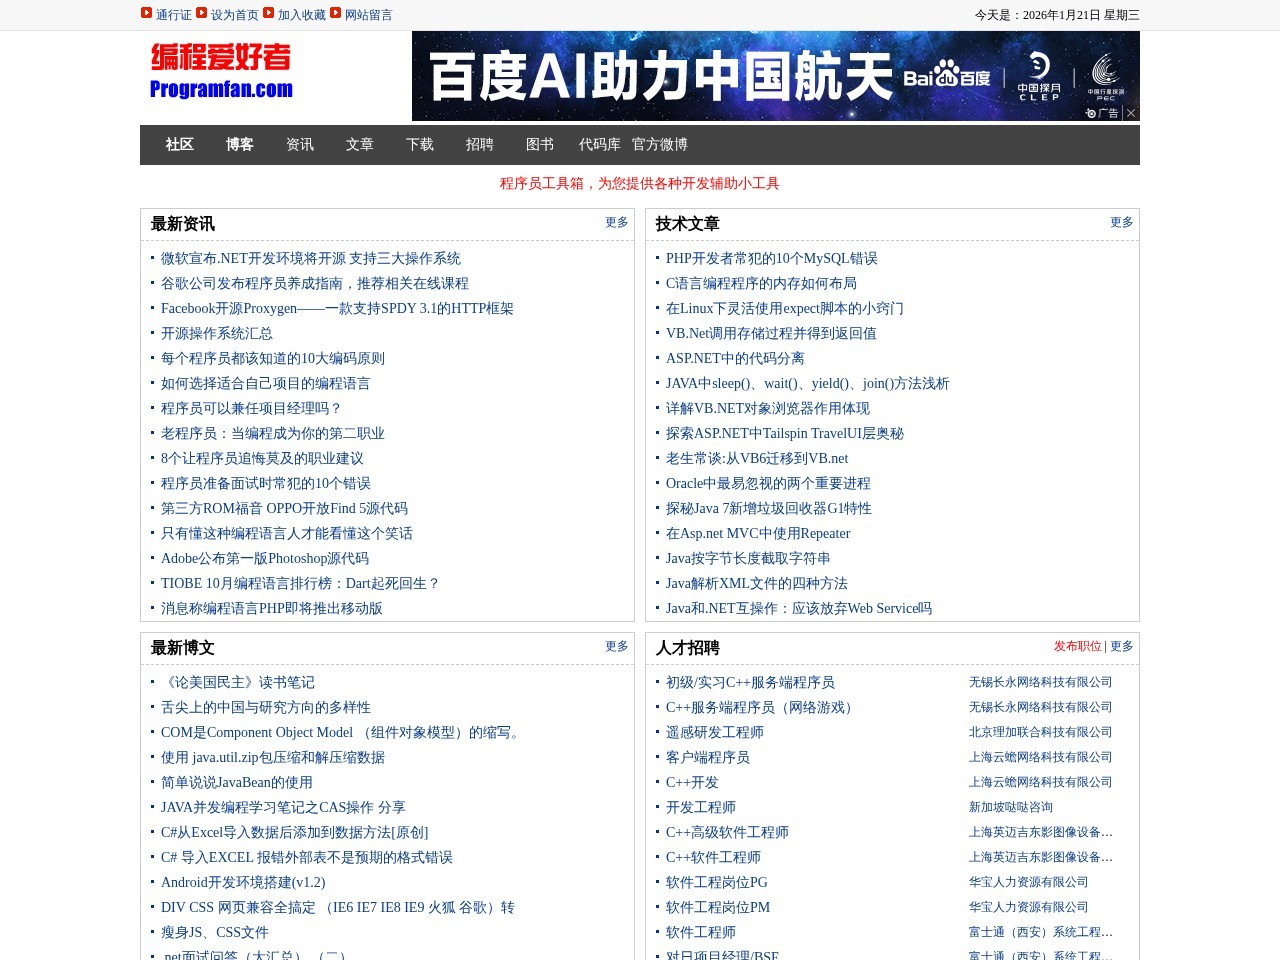Open article about PHP开发者 MySQL错误
The image size is (1280, 960).
[772, 259]
